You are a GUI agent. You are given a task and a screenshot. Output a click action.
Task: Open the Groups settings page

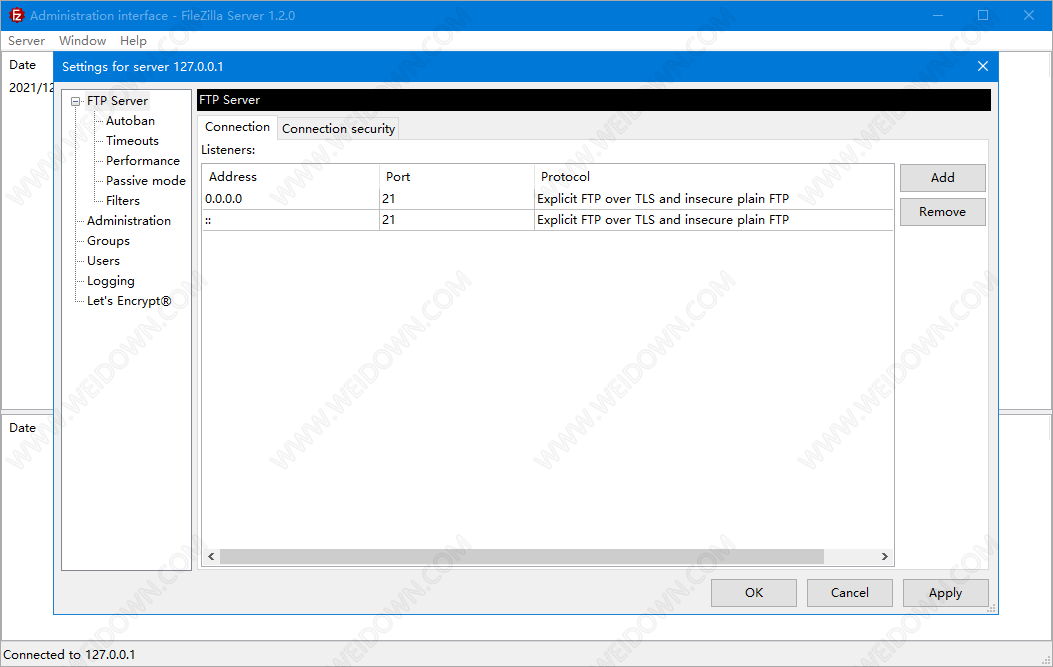(108, 241)
